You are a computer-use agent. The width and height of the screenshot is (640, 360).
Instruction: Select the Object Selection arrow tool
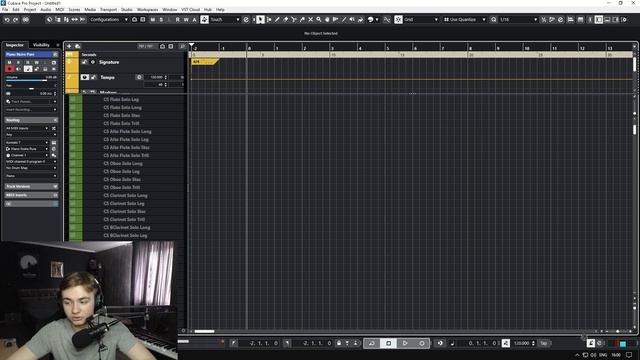(260, 20)
